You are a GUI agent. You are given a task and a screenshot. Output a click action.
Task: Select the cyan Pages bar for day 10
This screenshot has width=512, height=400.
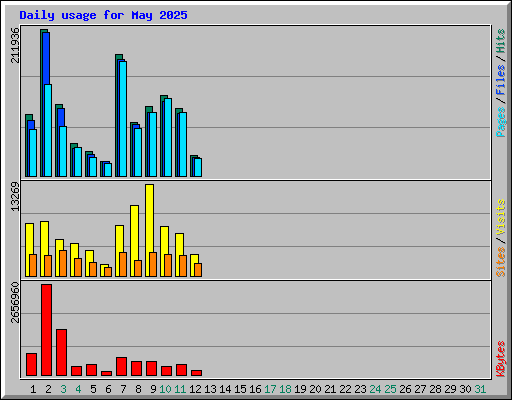[168, 137]
